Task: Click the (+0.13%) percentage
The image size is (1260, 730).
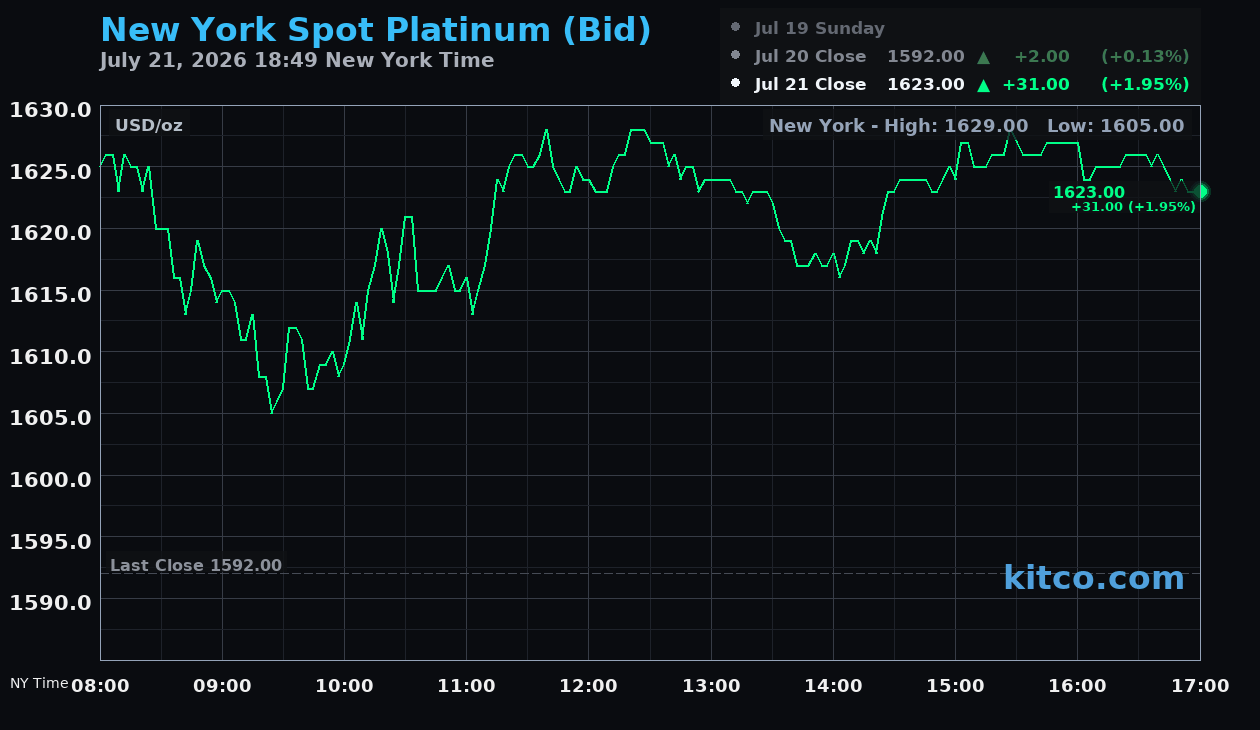Action: (1145, 57)
